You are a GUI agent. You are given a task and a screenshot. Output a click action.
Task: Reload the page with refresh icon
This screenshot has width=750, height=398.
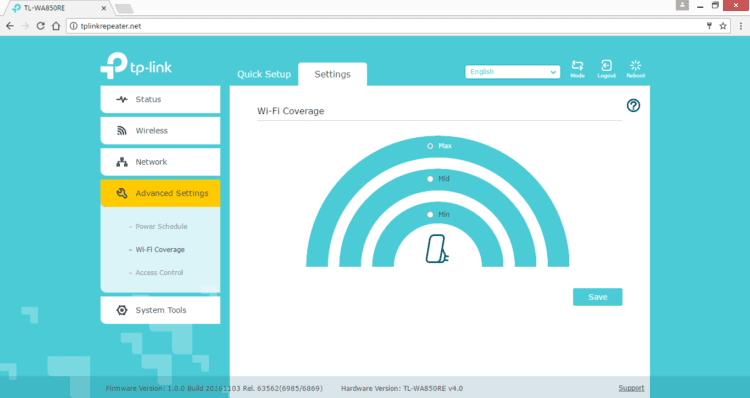click(41, 26)
